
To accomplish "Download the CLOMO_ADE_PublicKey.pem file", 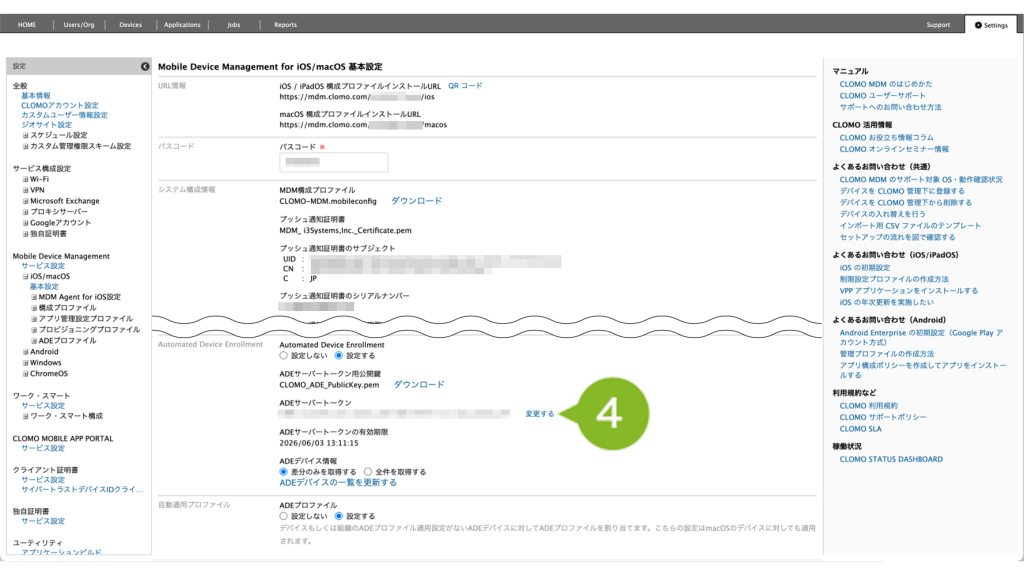I will (x=418, y=384).
